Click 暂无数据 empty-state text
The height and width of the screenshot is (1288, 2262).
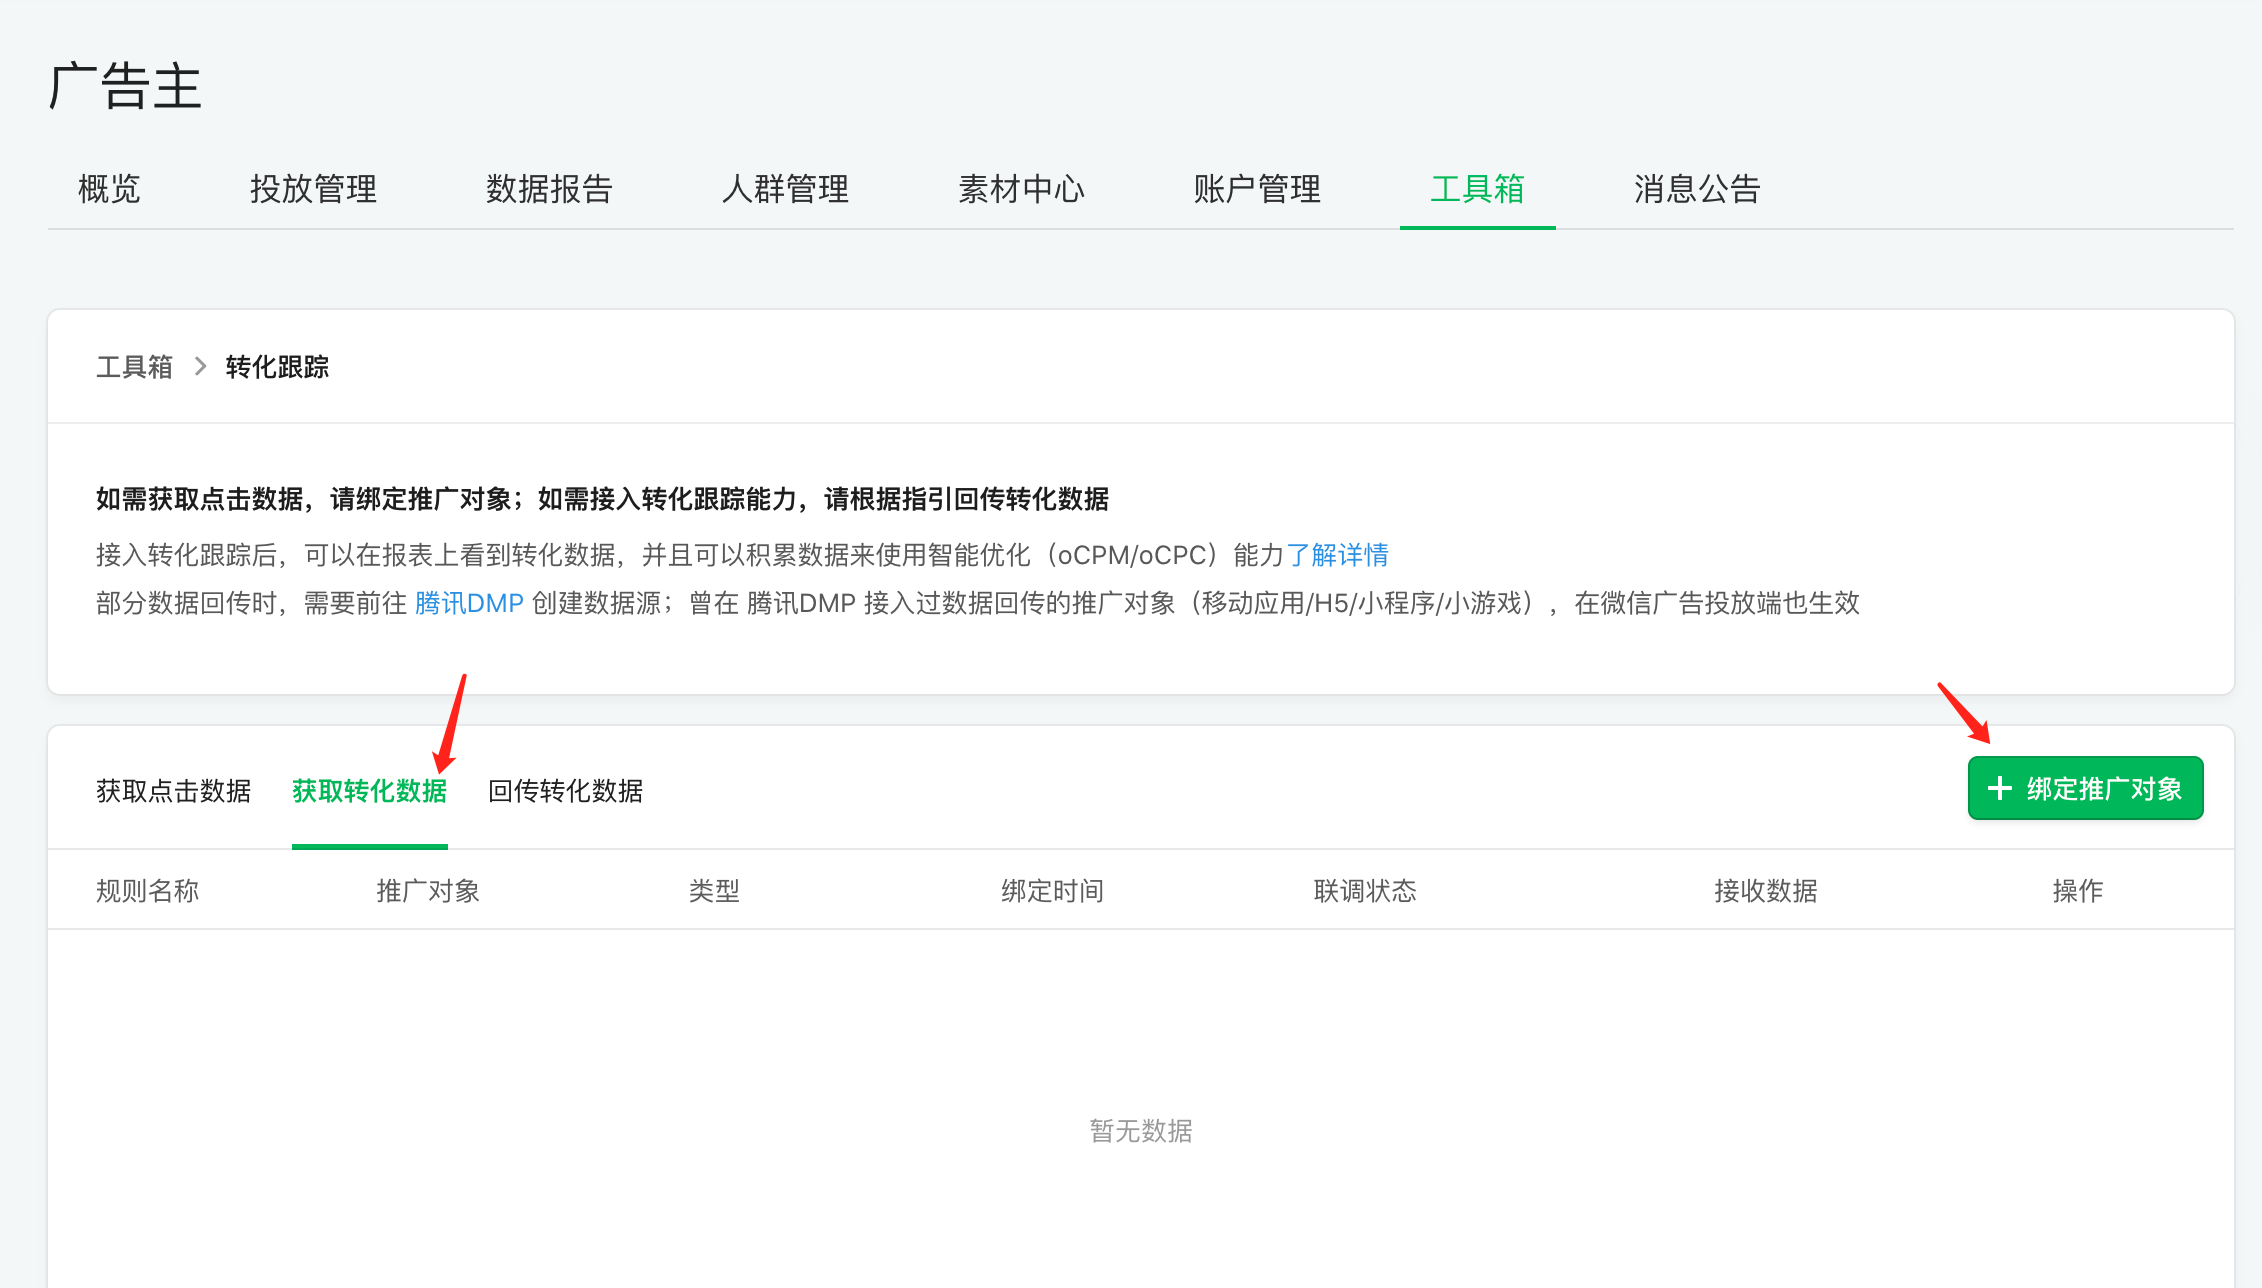click(1141, 1131)
